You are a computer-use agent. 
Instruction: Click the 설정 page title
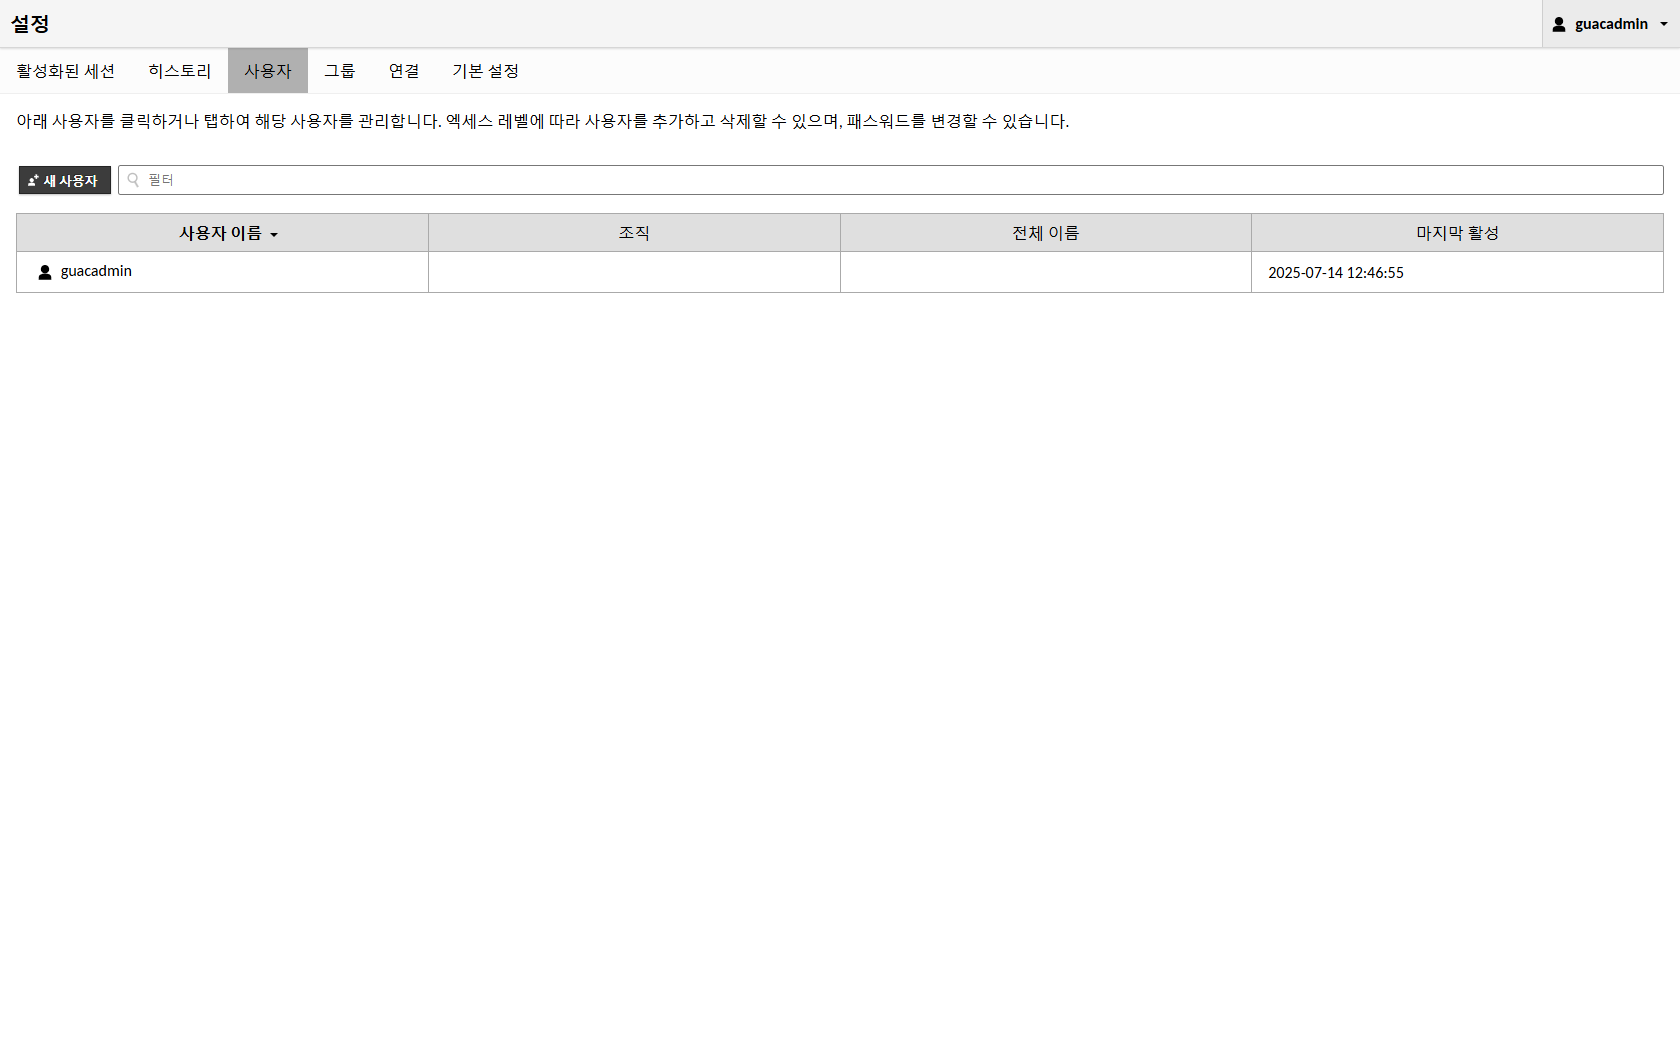coord(30,24)
